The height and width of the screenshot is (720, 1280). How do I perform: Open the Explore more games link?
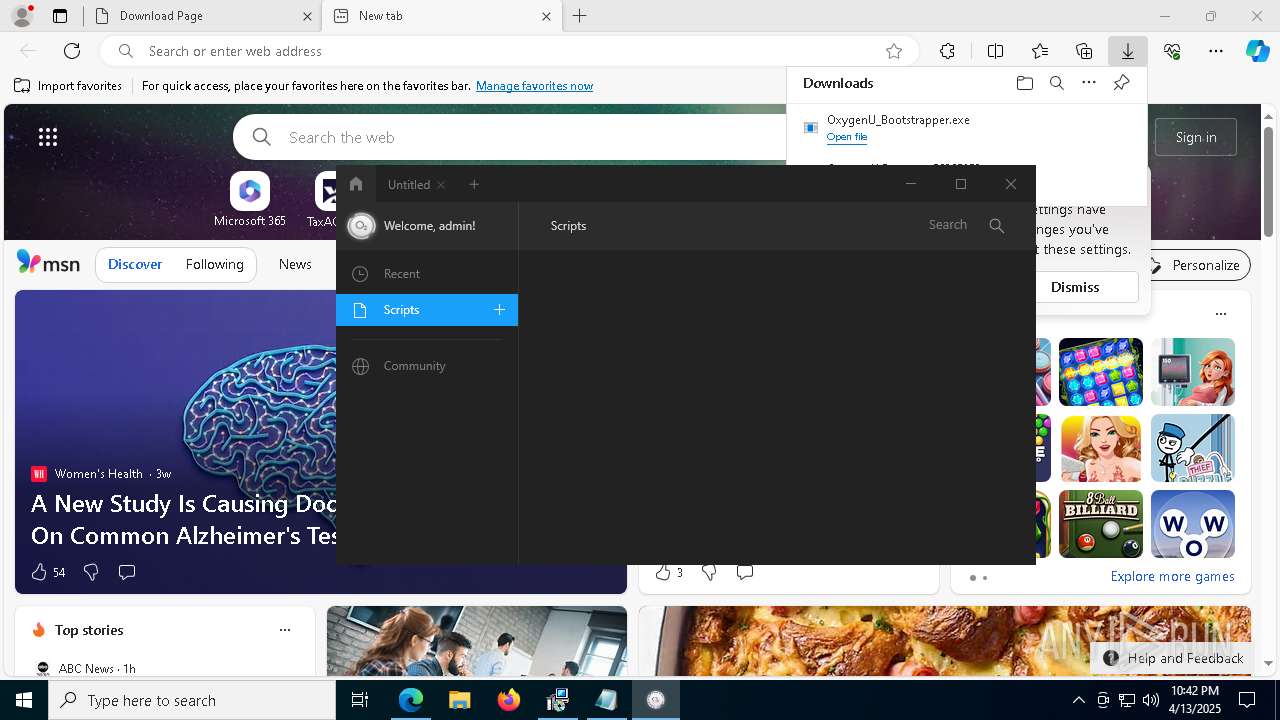(1172, 576)
